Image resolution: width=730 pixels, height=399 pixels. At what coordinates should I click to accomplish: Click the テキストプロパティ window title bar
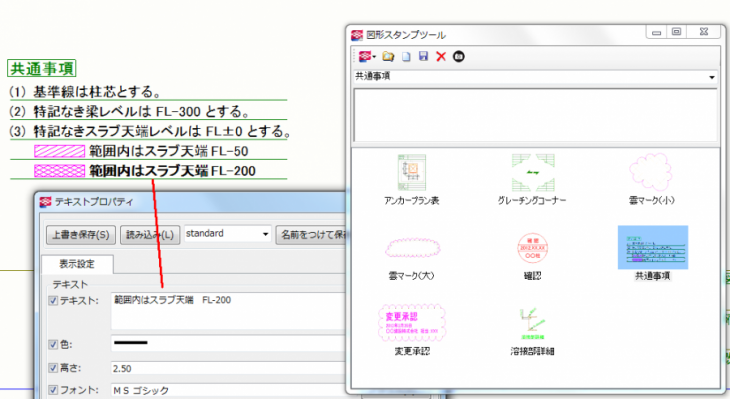point(191,202)
